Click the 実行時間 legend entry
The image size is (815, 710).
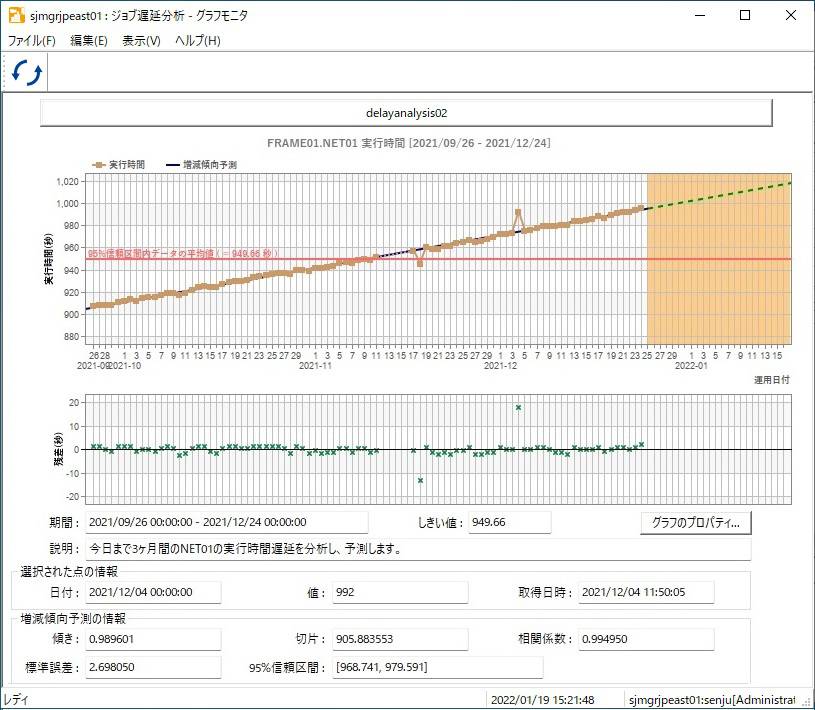(x=119, y=165)
